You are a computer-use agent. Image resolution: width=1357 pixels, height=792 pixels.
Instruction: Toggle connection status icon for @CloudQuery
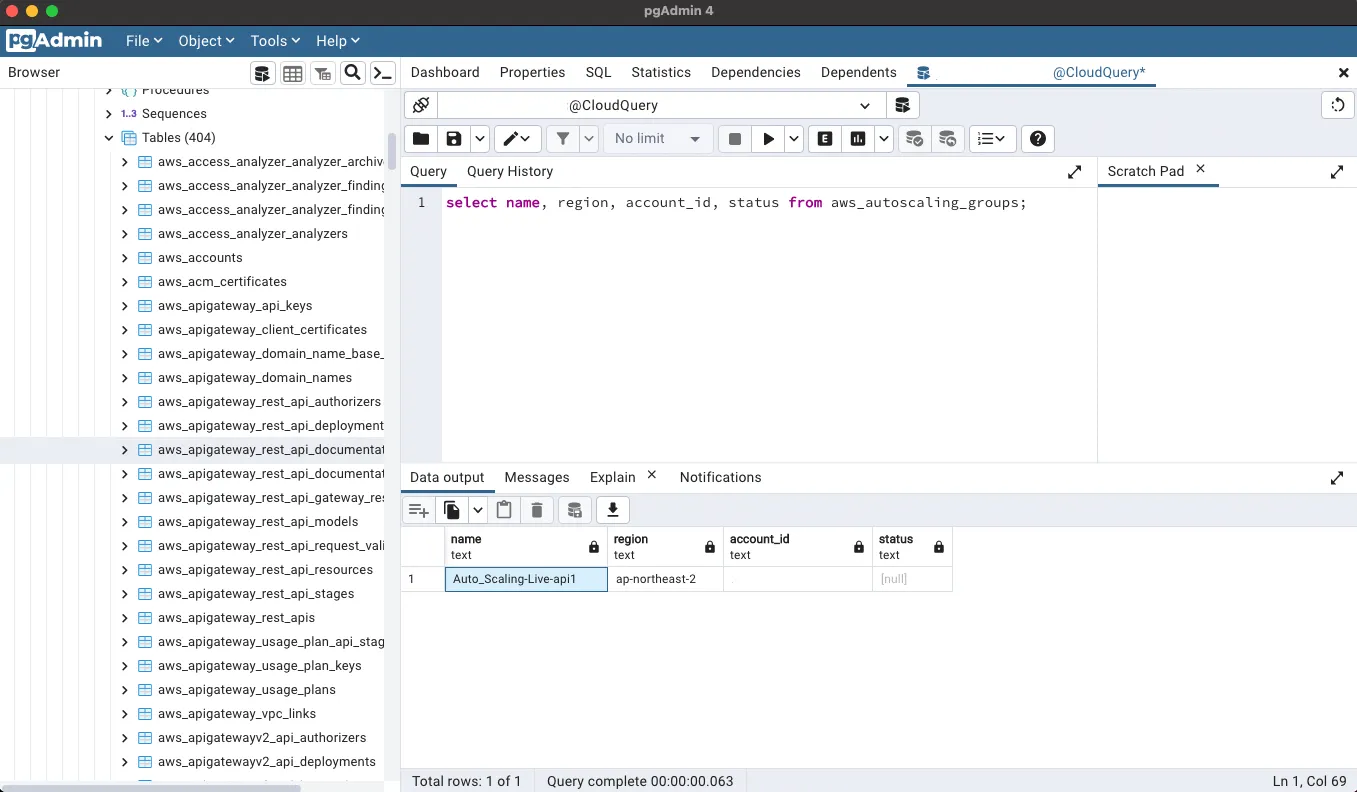point(421,105)
